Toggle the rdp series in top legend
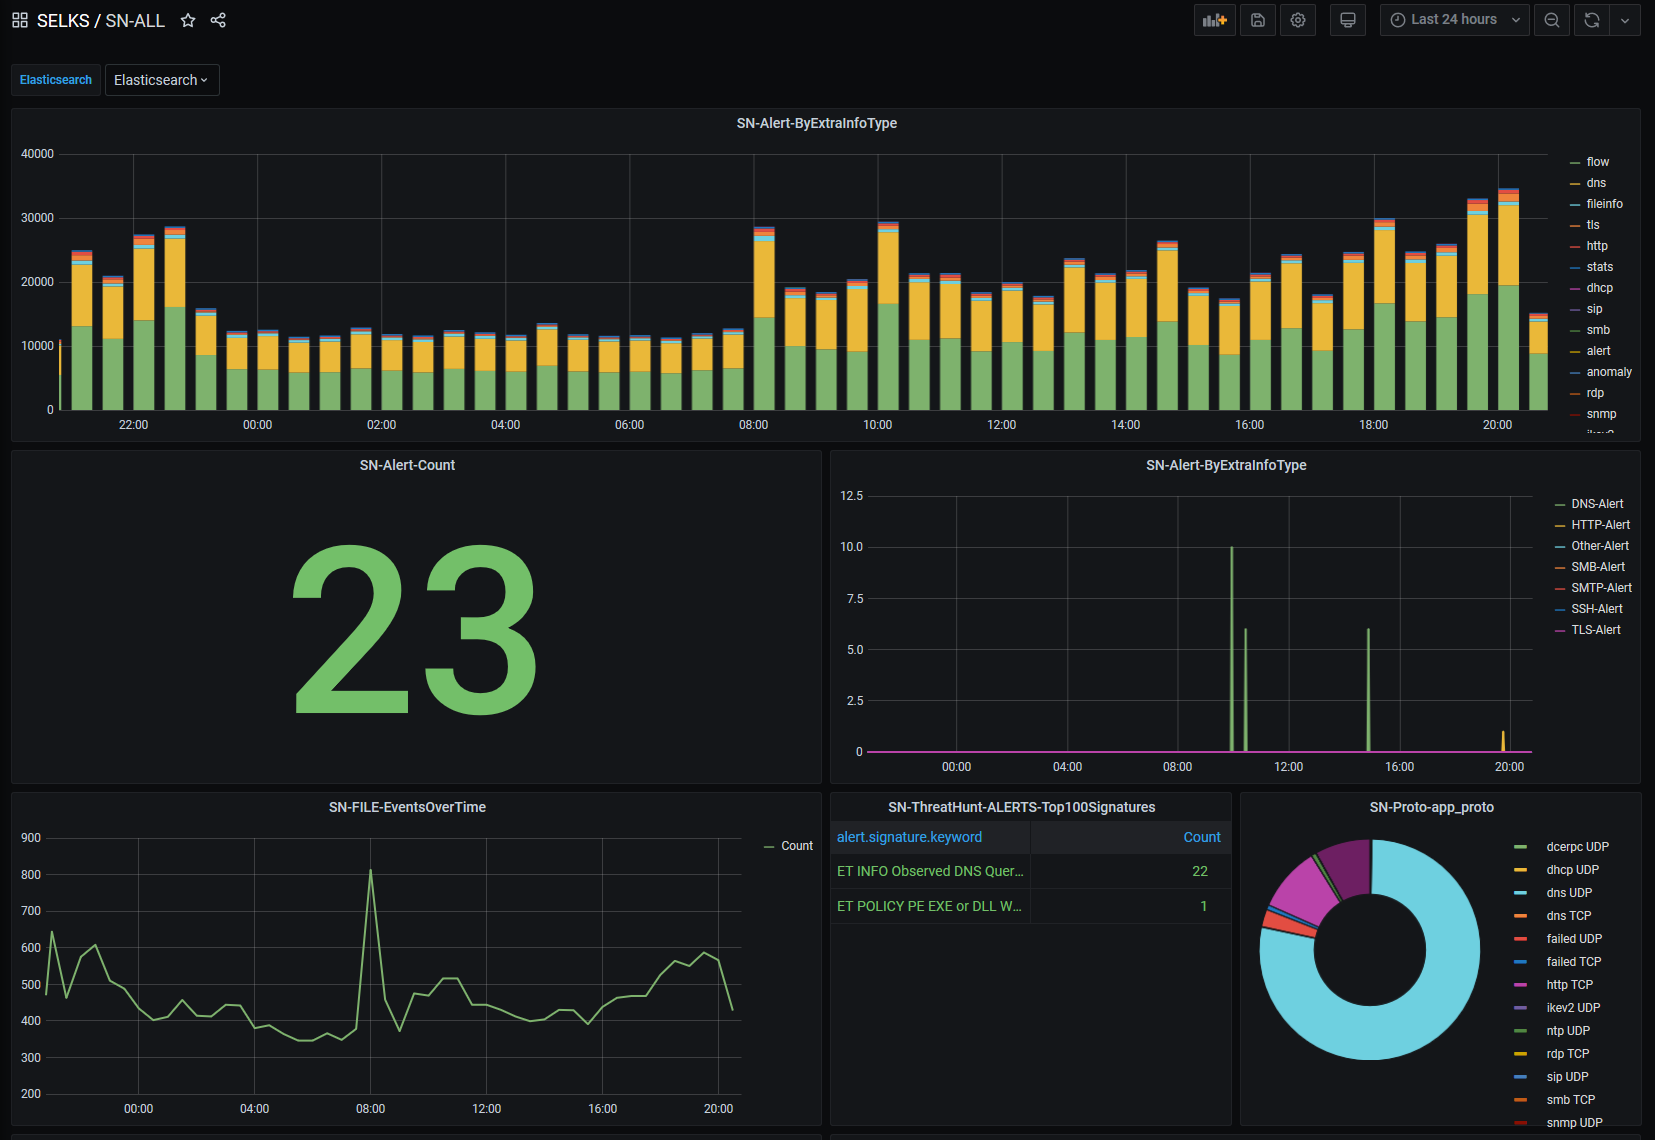Image resolution: width=1655 pixels, height=1140 pixels. pyautogui.click(x=1594, y=393)
